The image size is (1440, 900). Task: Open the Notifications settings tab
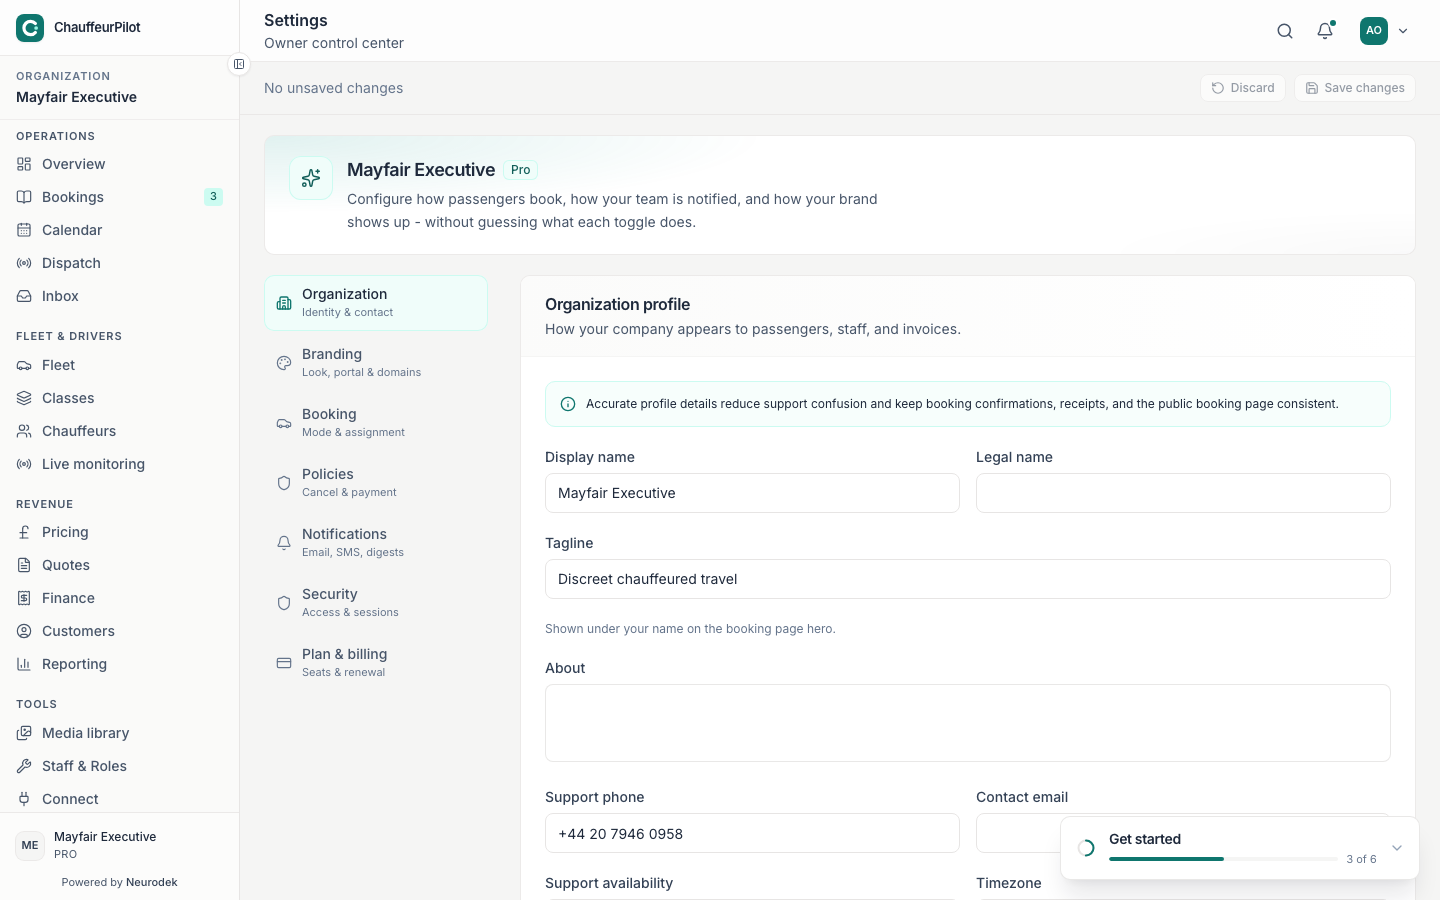(x=376, y=543)
